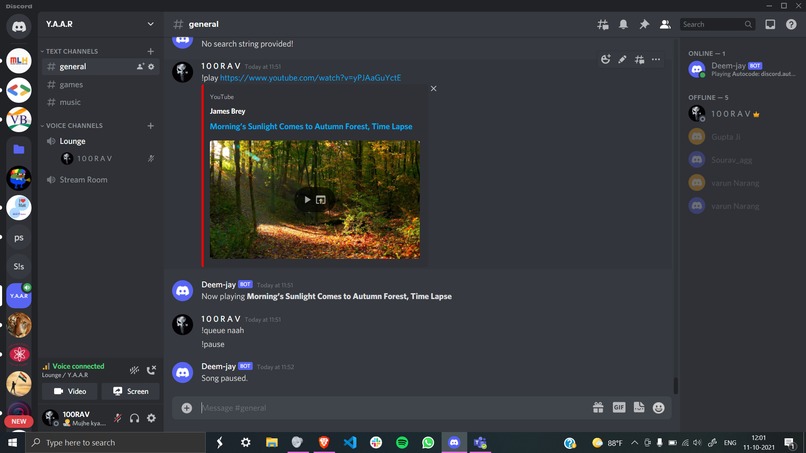806x453 pixels.
Task: Open the server folder icon
Action: pyautogui.click(x=19, y=149)
